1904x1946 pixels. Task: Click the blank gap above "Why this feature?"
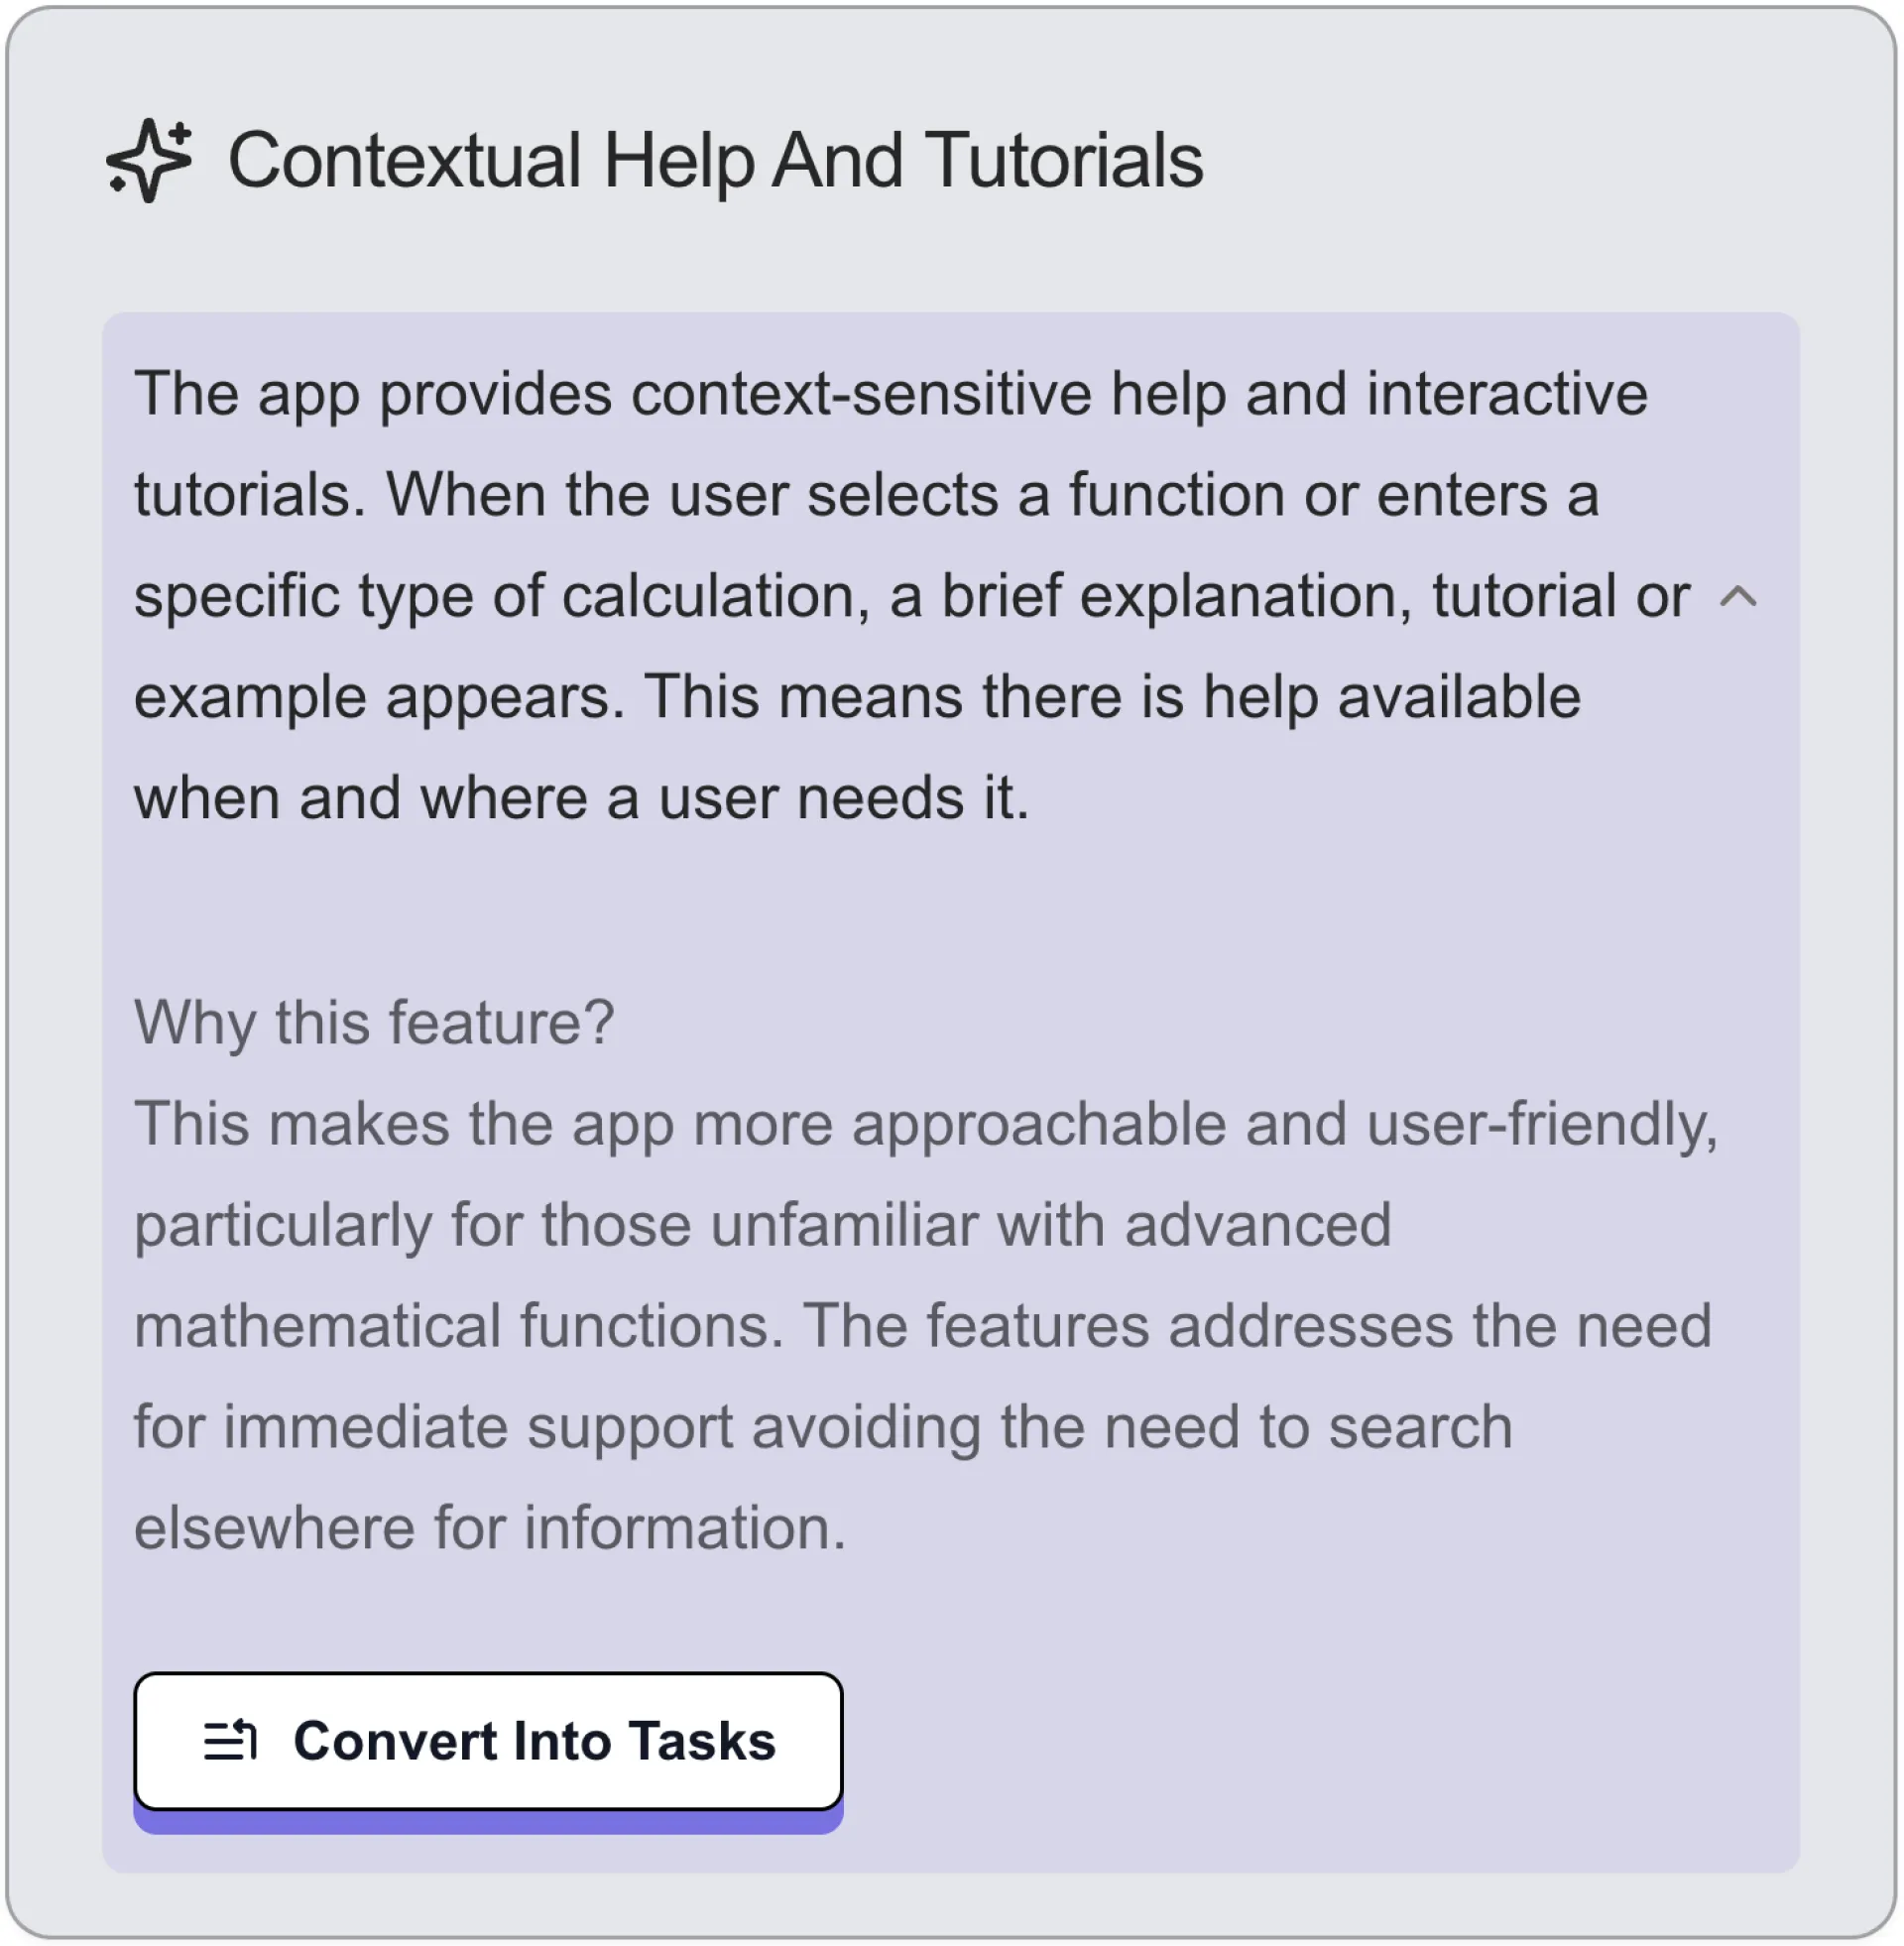tap(950, 910)
